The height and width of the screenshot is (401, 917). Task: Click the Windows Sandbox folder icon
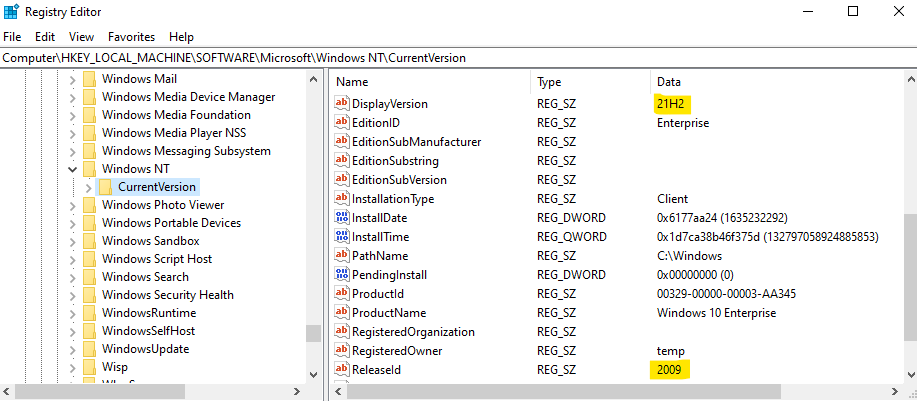89,241
